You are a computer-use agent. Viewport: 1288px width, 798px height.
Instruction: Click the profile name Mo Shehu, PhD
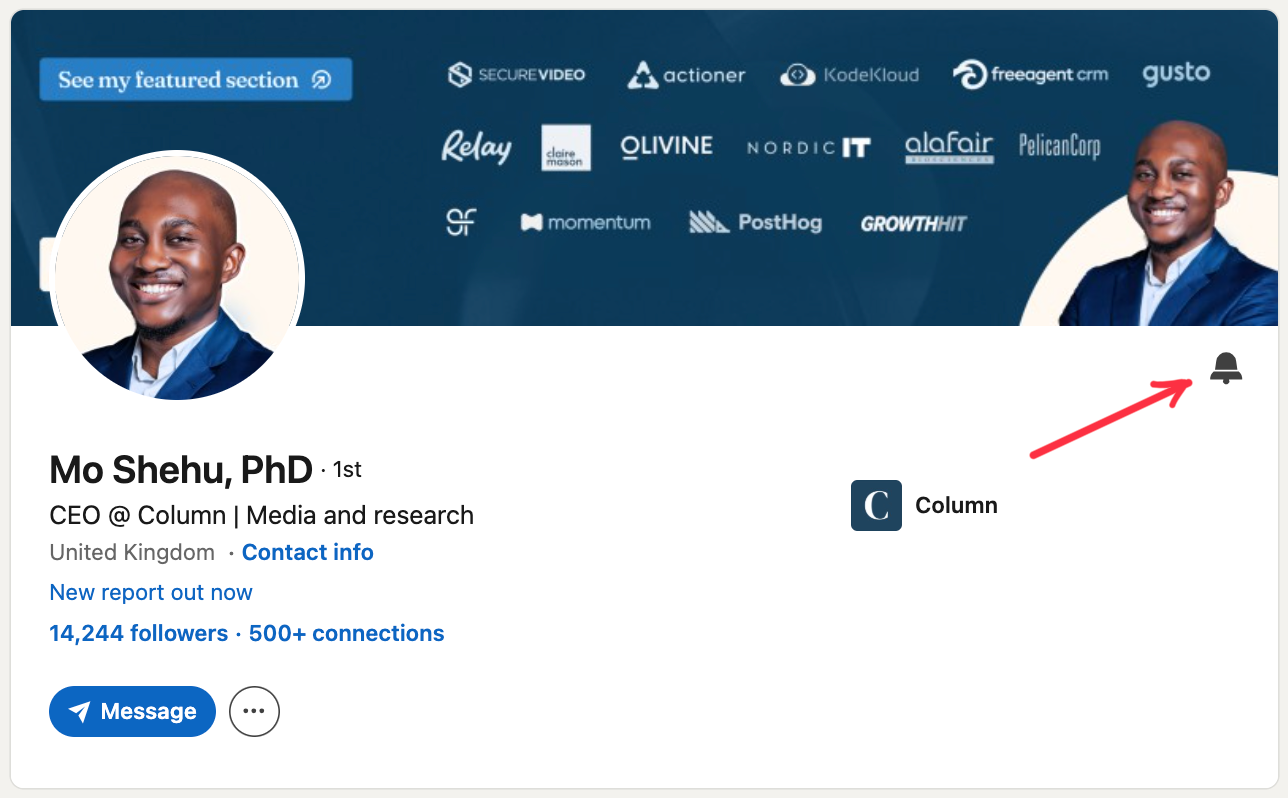(x=181, y=469)
